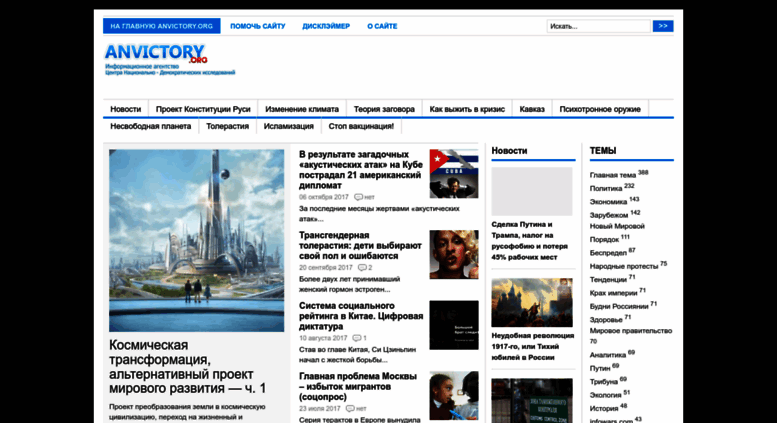Click the Новости sidebar section heading

(509, 151)
